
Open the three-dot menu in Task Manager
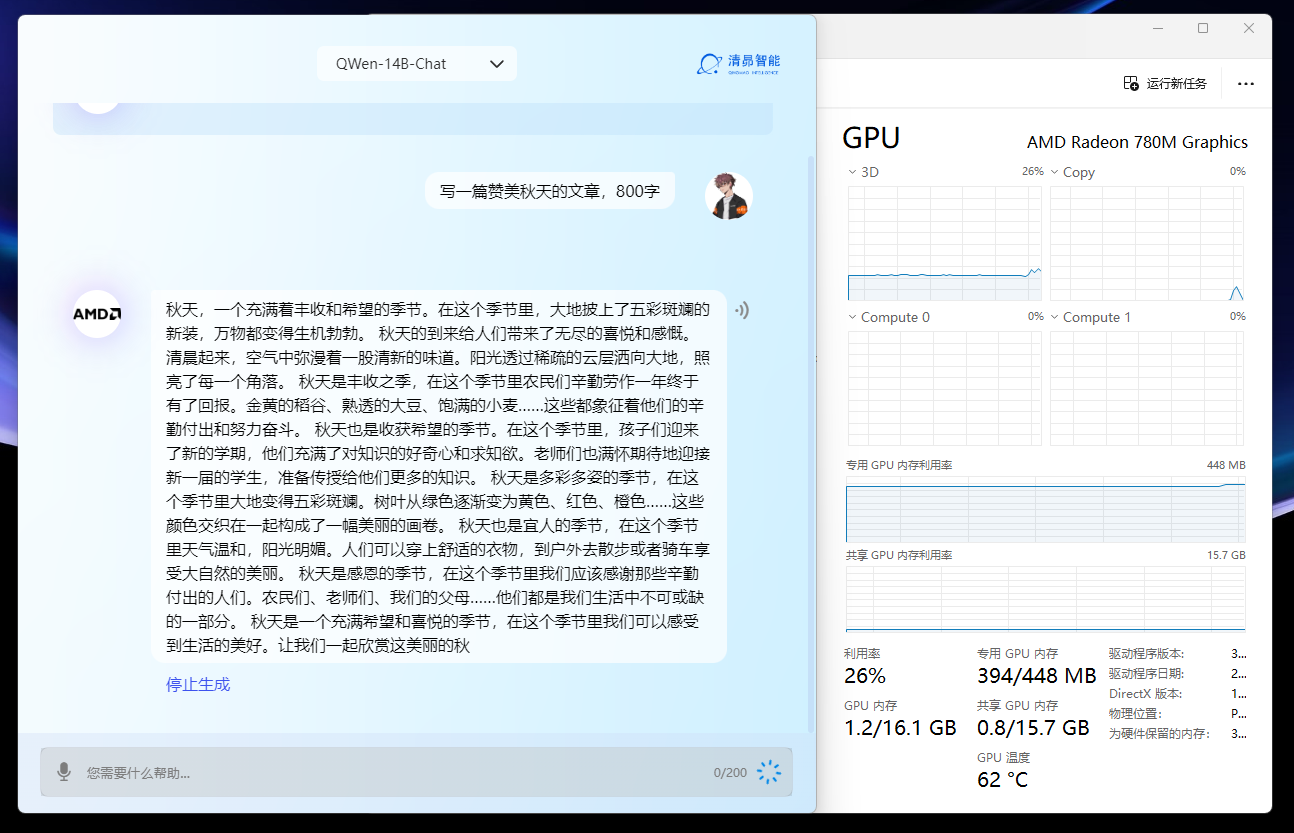[x=1245, y=83]
